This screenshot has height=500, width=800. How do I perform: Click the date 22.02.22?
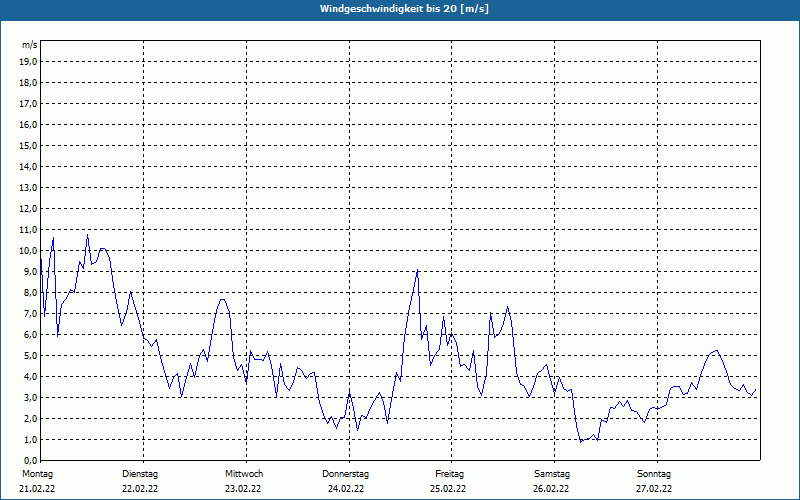(140, 489)
